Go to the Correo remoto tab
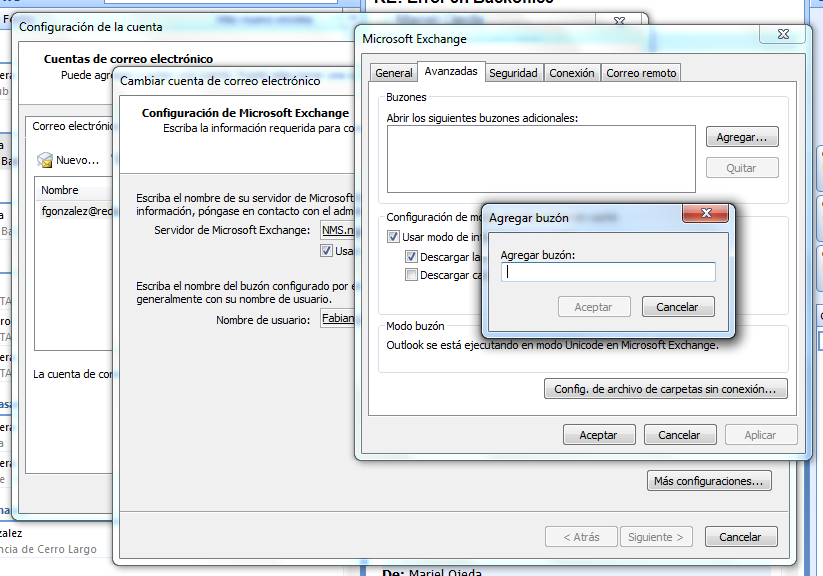The width and height of the screenshot is (823, 576). pyautogui.click(x=641, y=73)
